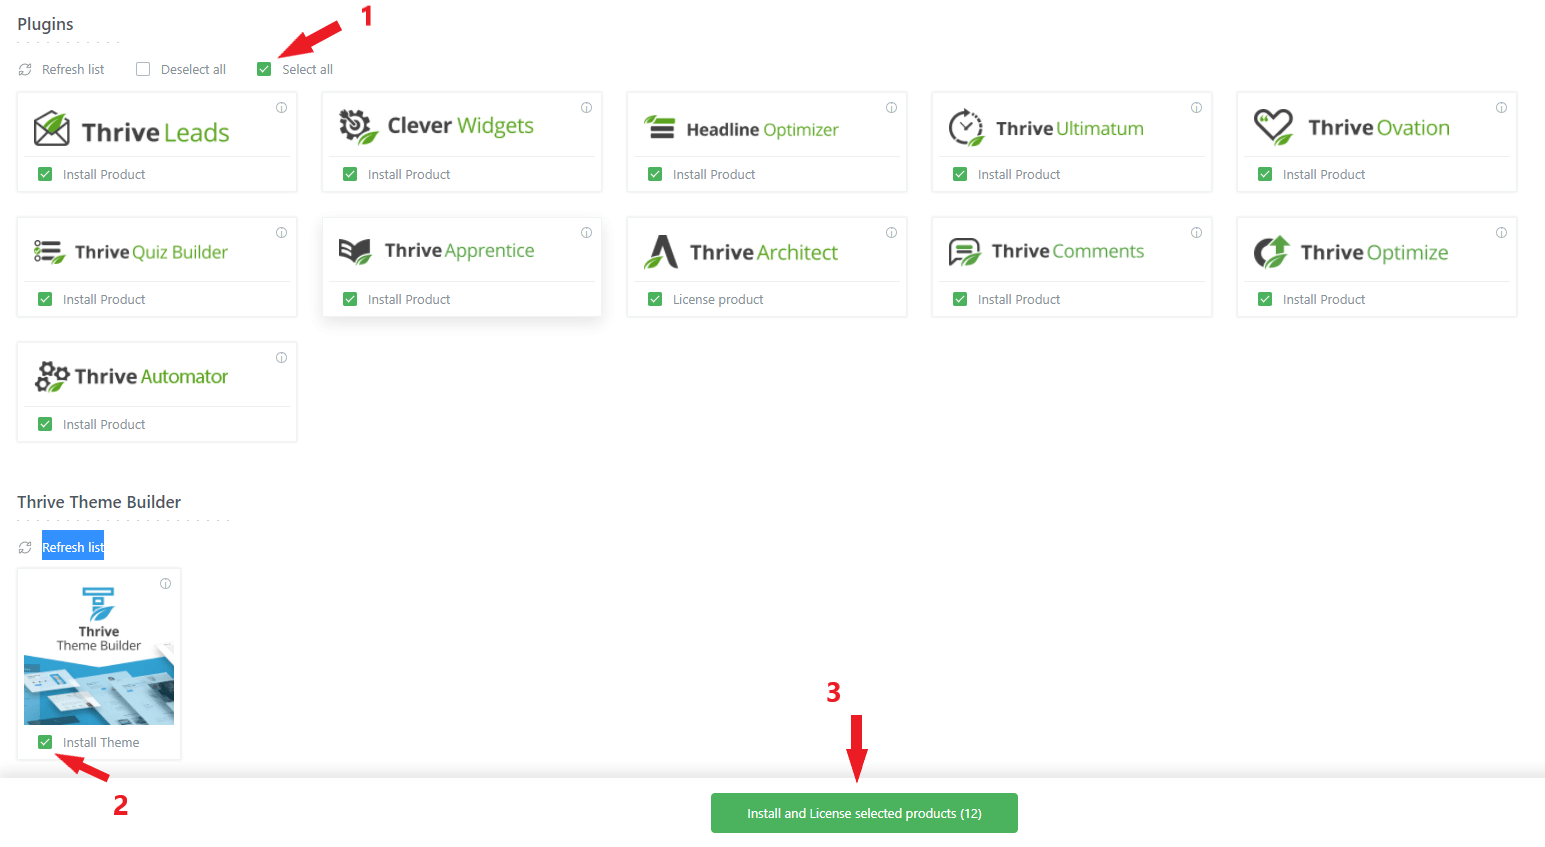Toggle Install Product for Thrive Optimize
This screenshot has width=1545, height=847.
pos(1265,299)
